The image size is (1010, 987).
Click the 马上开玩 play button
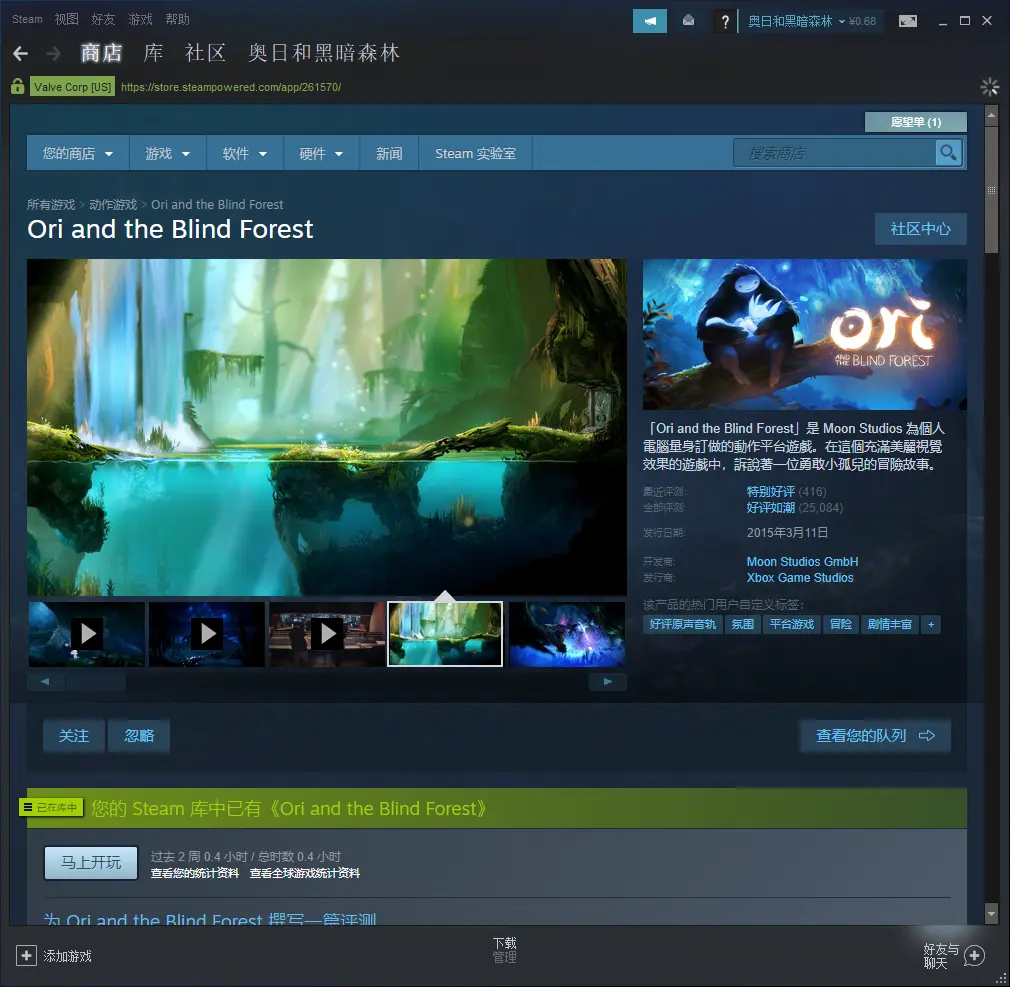[x=91, y=863]
